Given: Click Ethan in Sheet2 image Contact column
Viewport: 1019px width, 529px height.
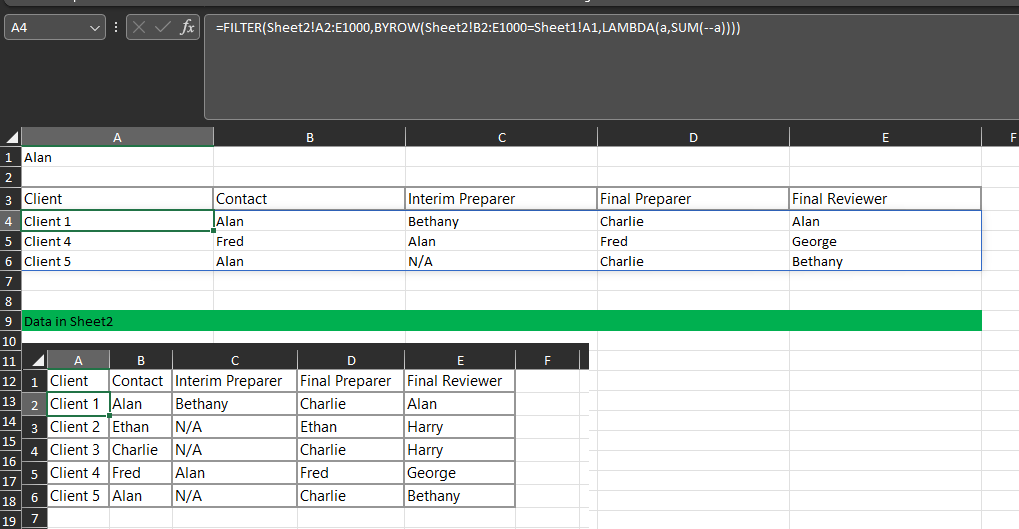Looking at the screenshot, I should click(140, 427).
